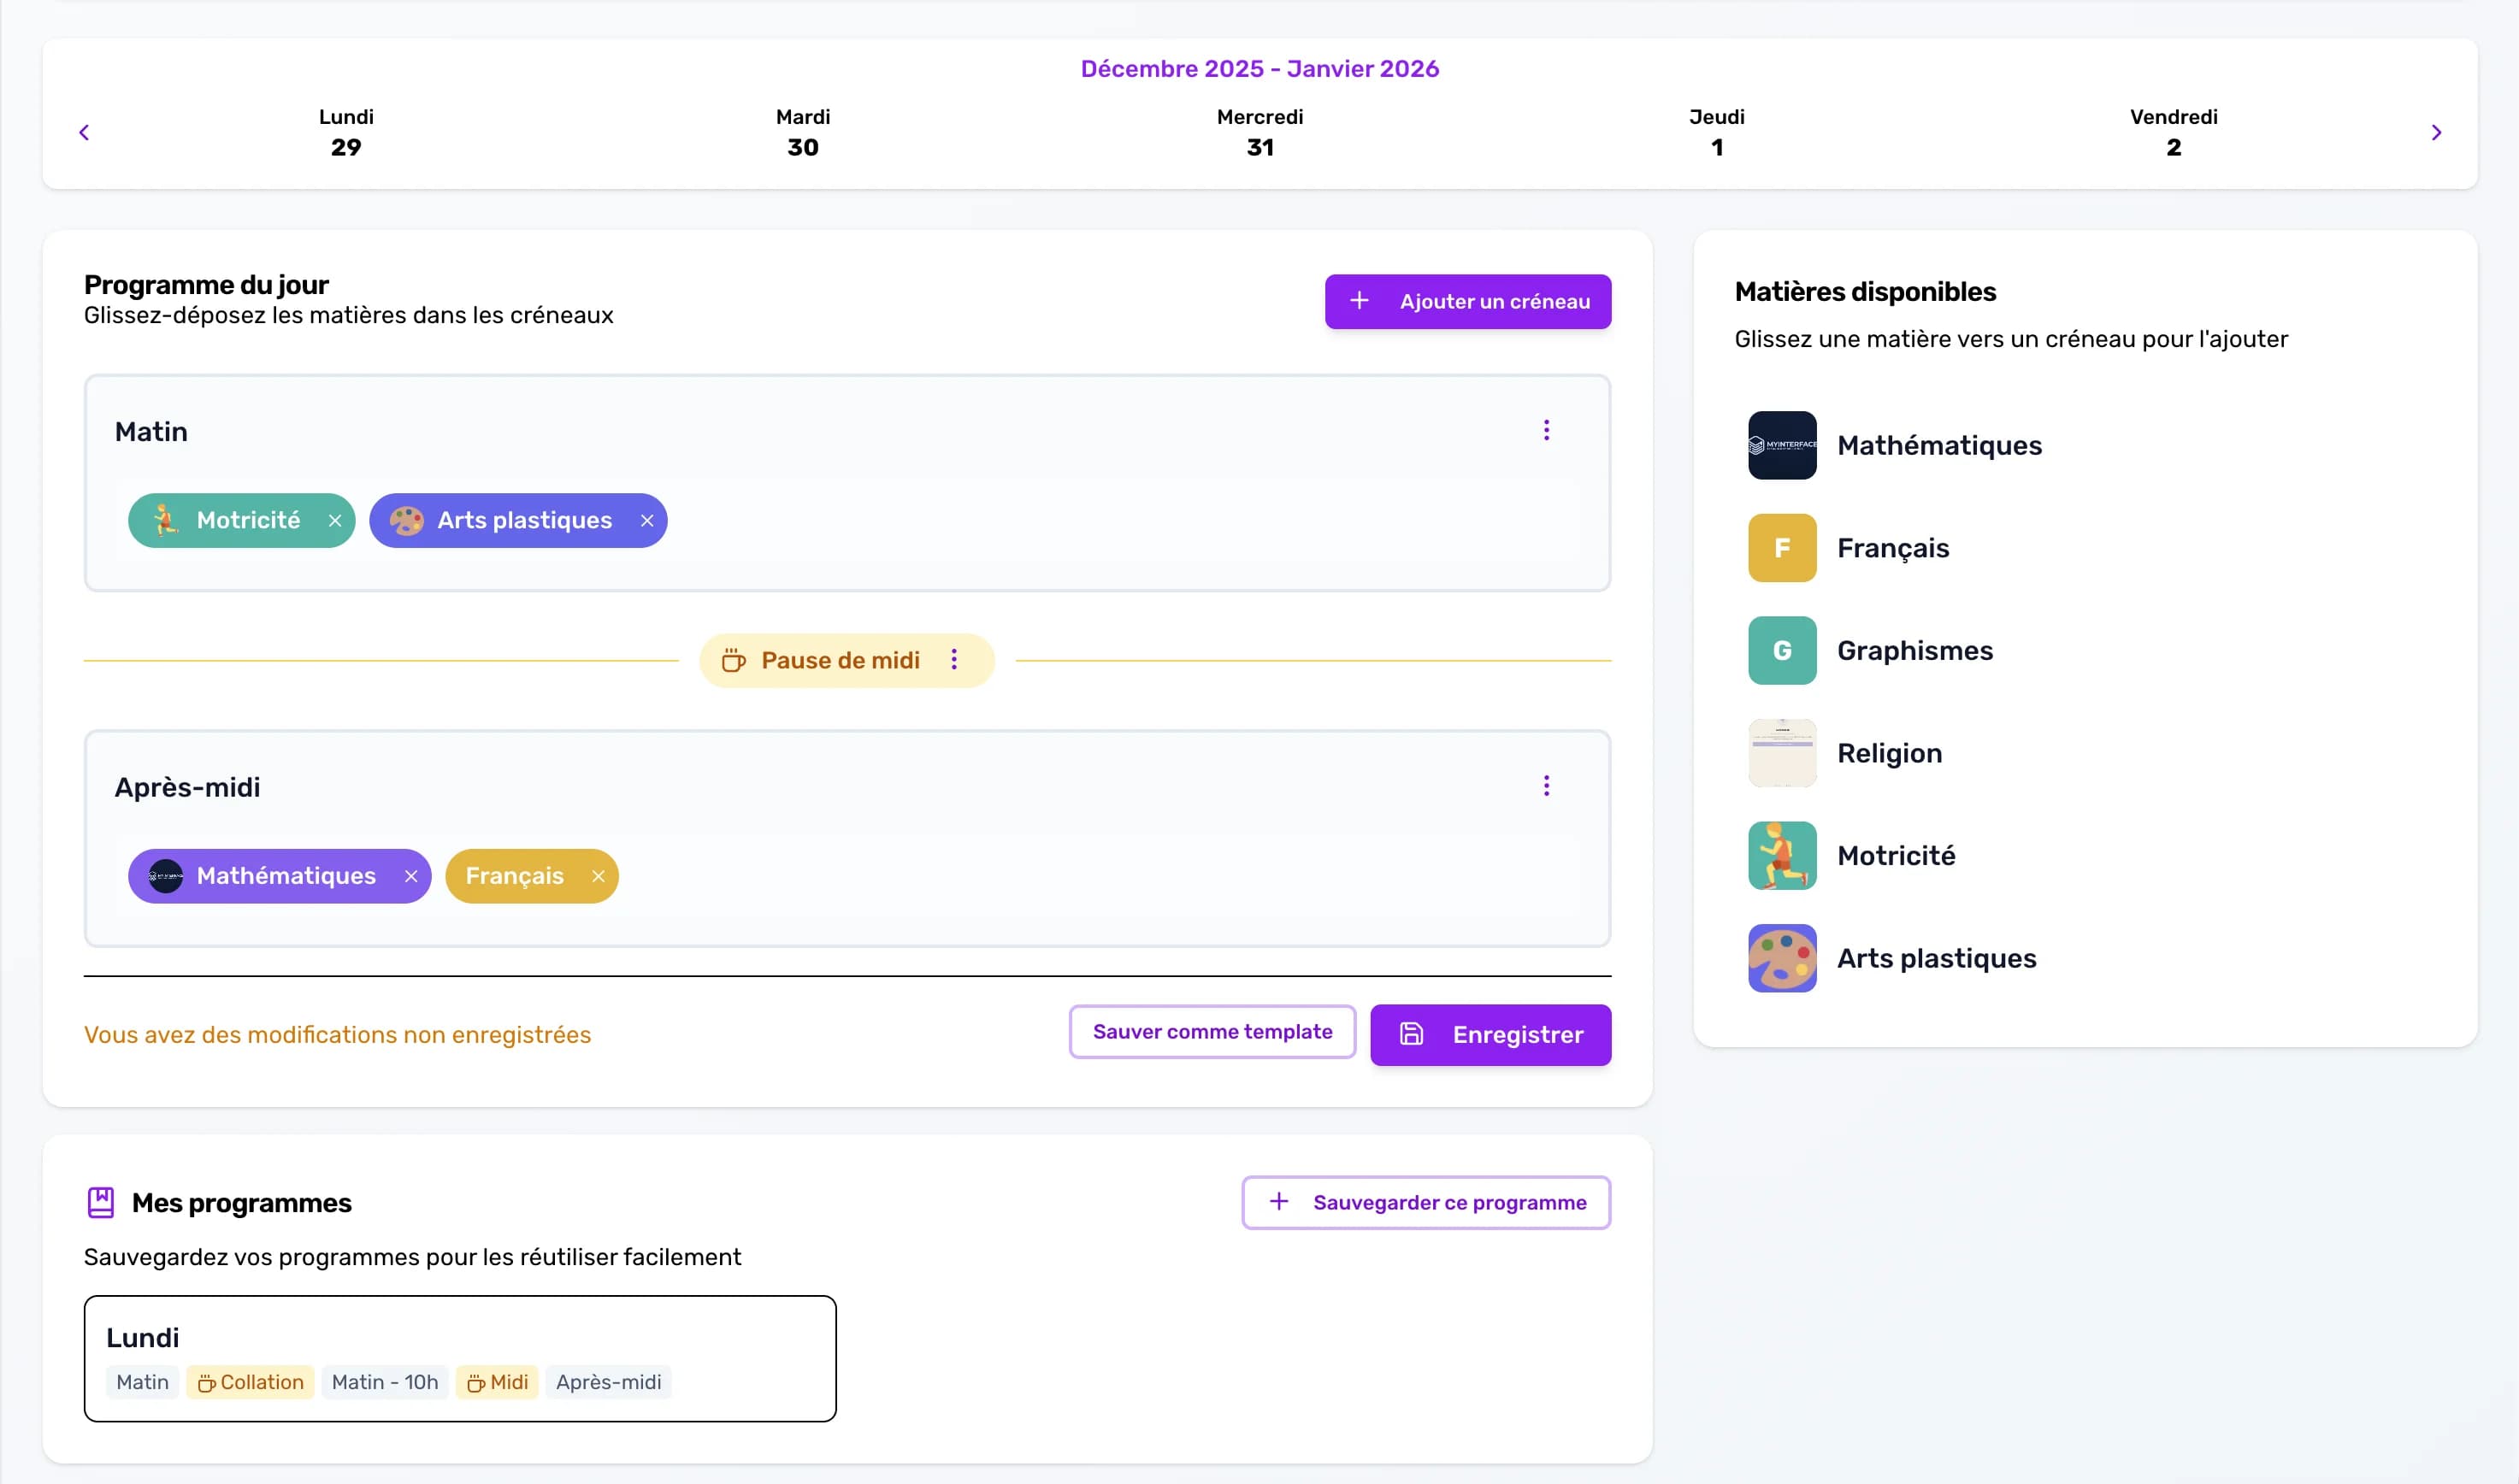Remove Mathématiques from Après-midi slot

point(411,876)
